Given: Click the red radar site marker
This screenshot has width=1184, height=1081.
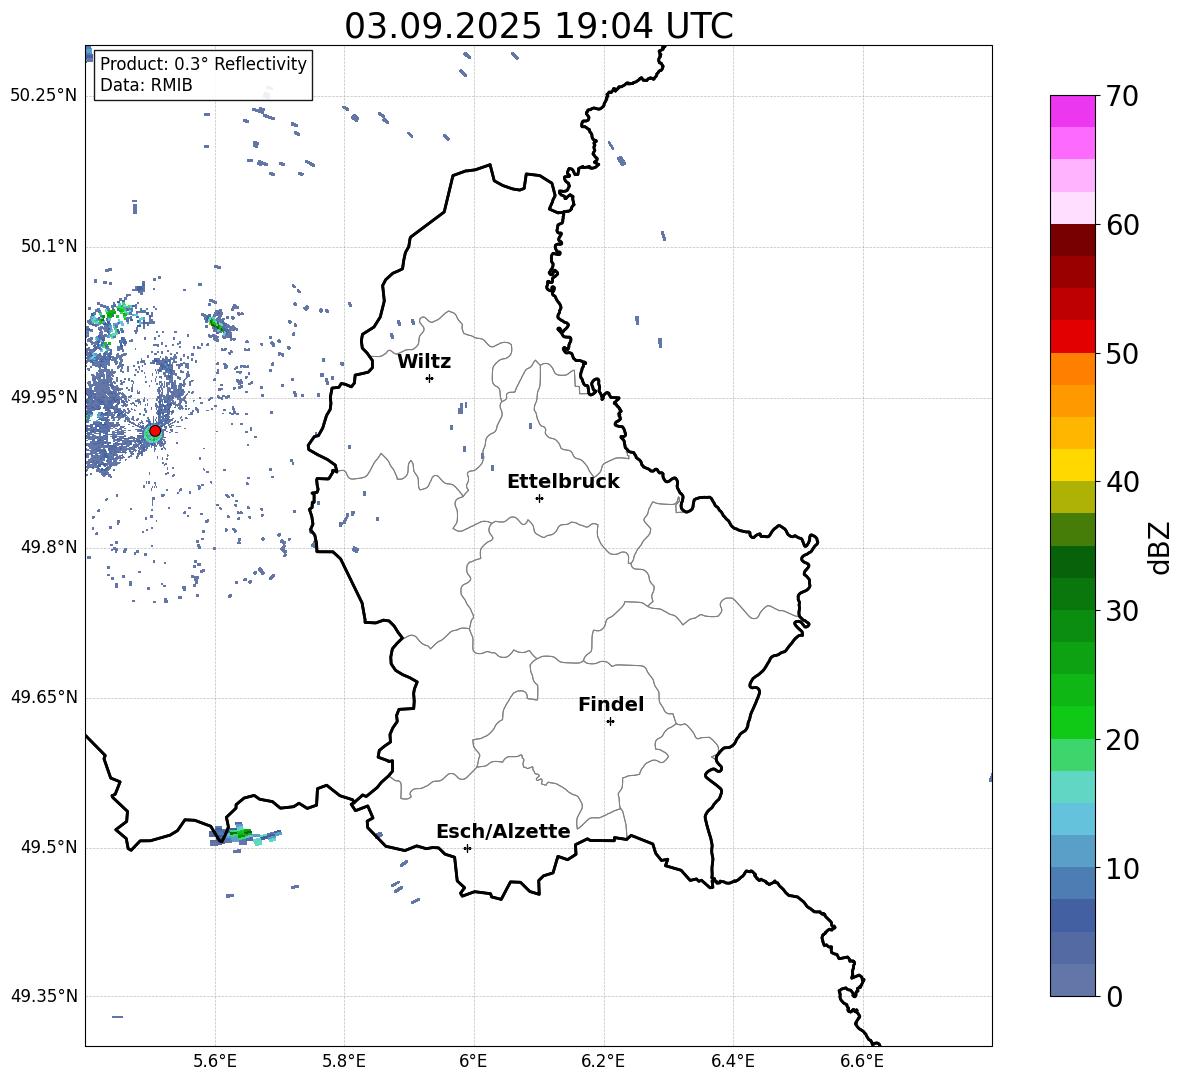Looking at the screenshot, I should [x=155, y=431].
